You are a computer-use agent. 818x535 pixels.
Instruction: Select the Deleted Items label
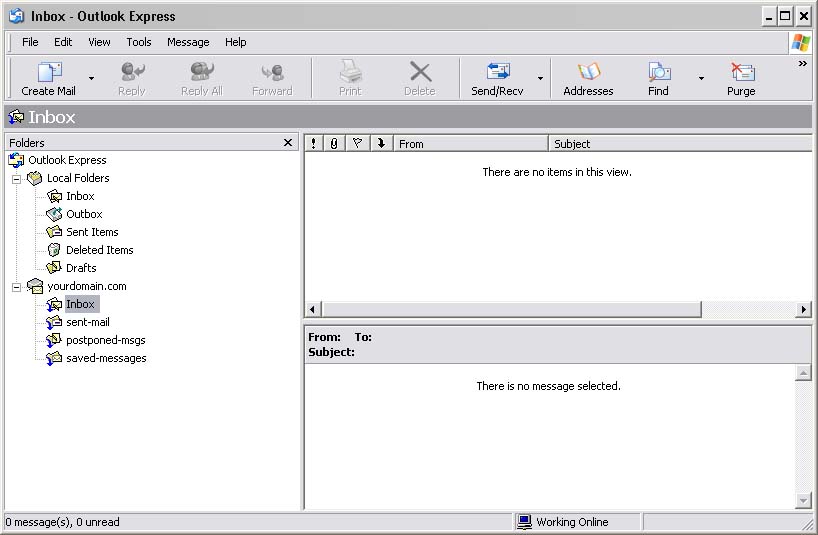click(x=100, y=250)
